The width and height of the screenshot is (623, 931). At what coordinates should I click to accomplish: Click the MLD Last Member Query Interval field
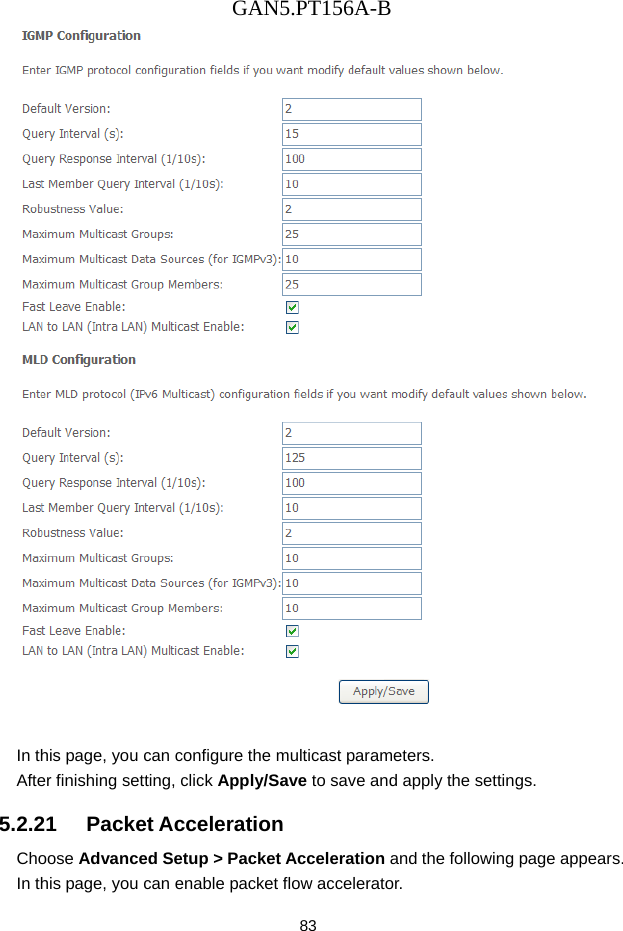351,508
